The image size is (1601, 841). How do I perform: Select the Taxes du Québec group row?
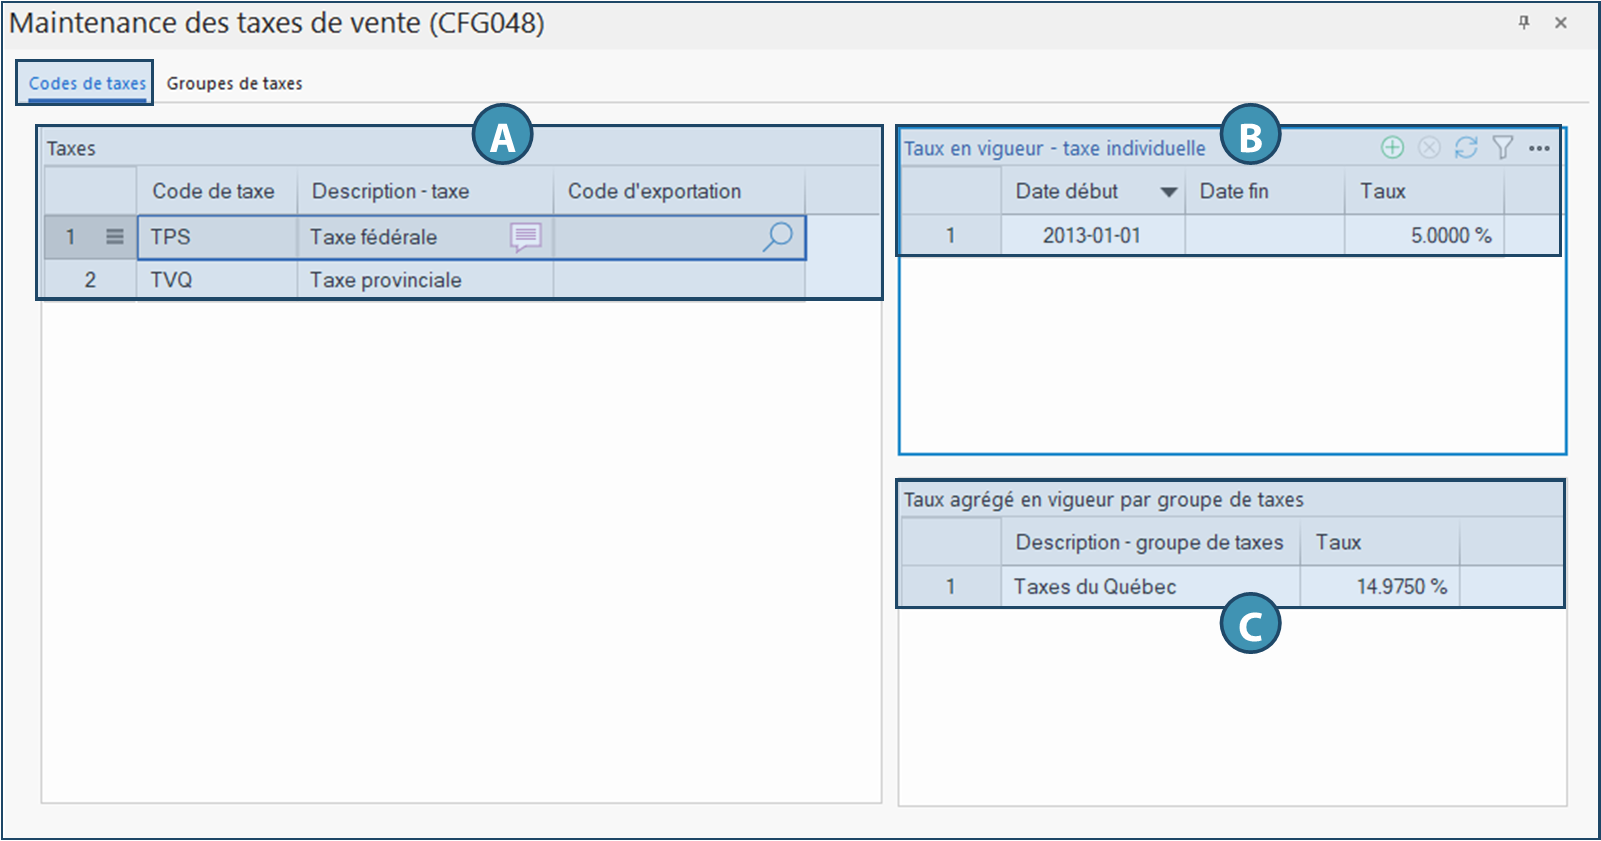pos(1096,587)
